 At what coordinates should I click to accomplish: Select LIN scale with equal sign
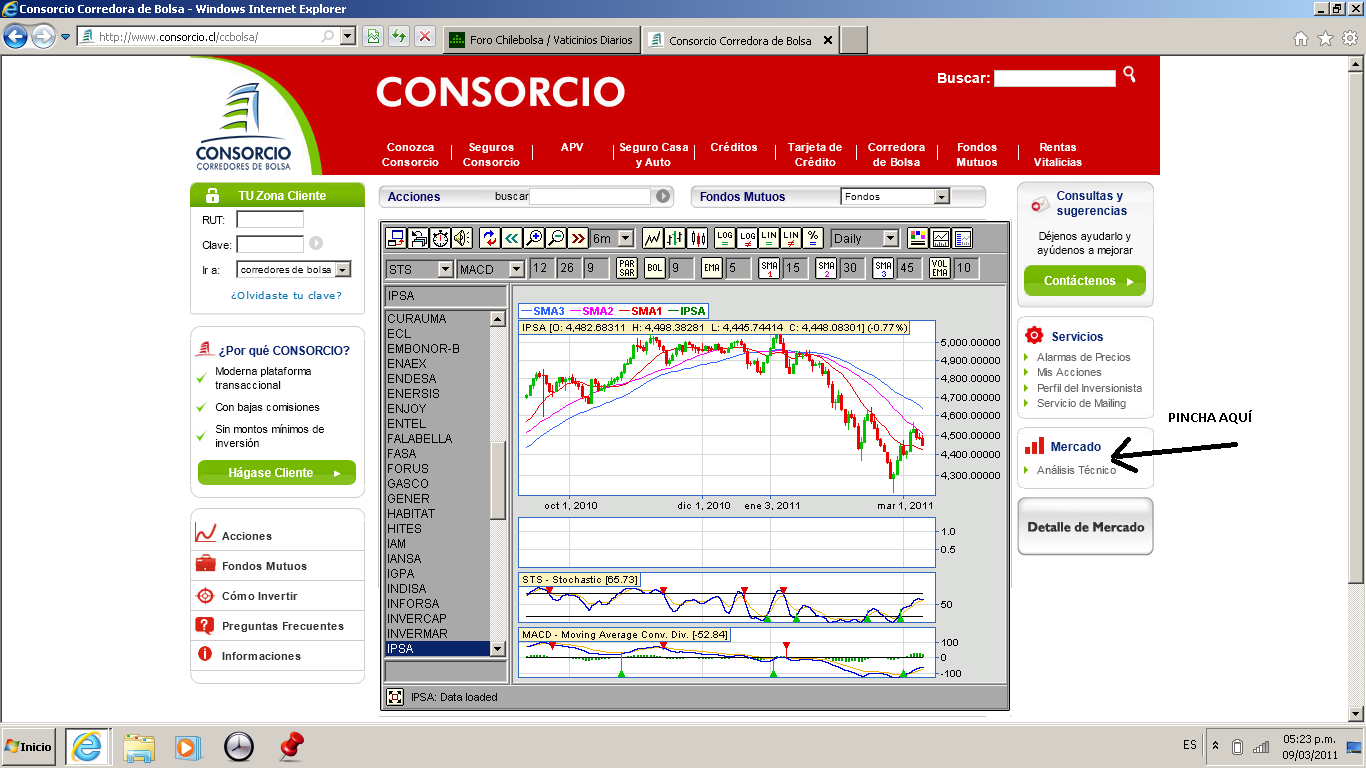point(769,238)
